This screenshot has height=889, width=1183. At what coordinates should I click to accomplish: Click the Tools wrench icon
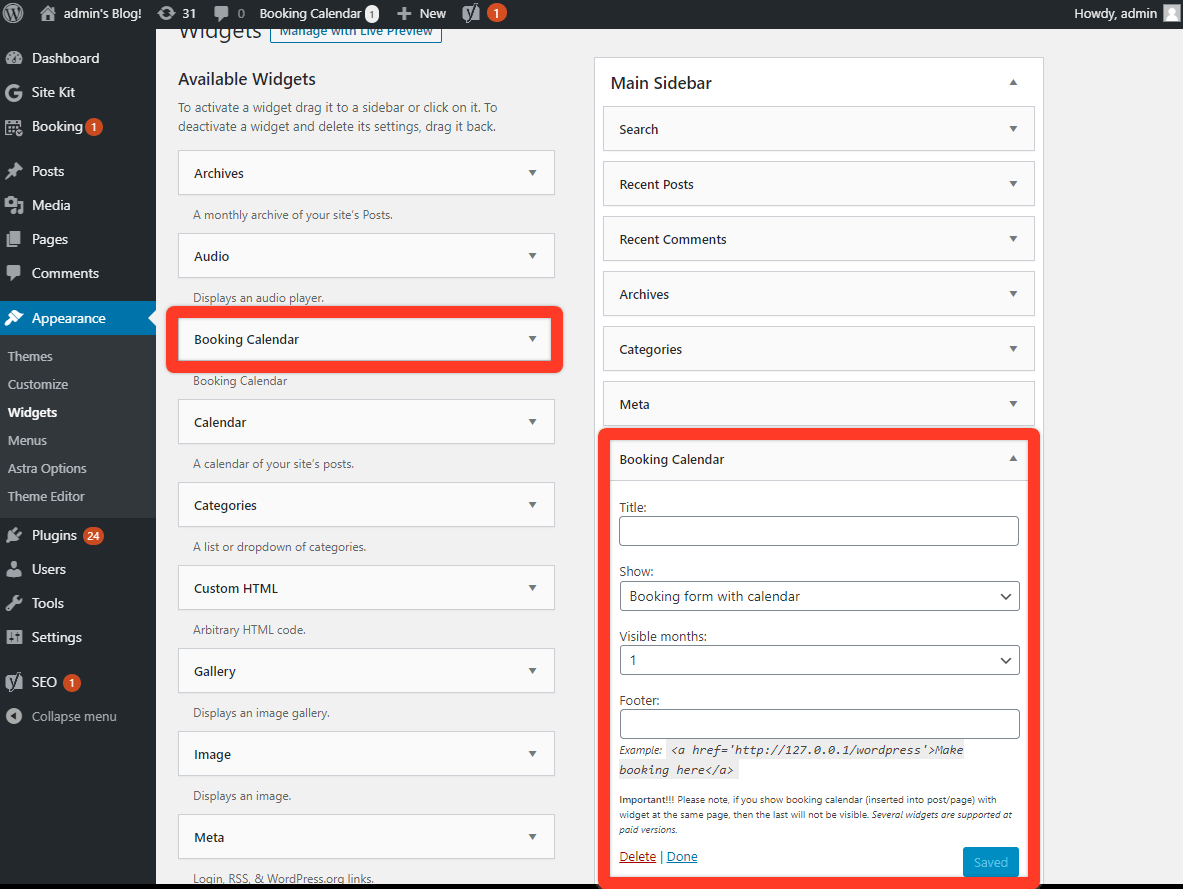click(x=14, y=603)
